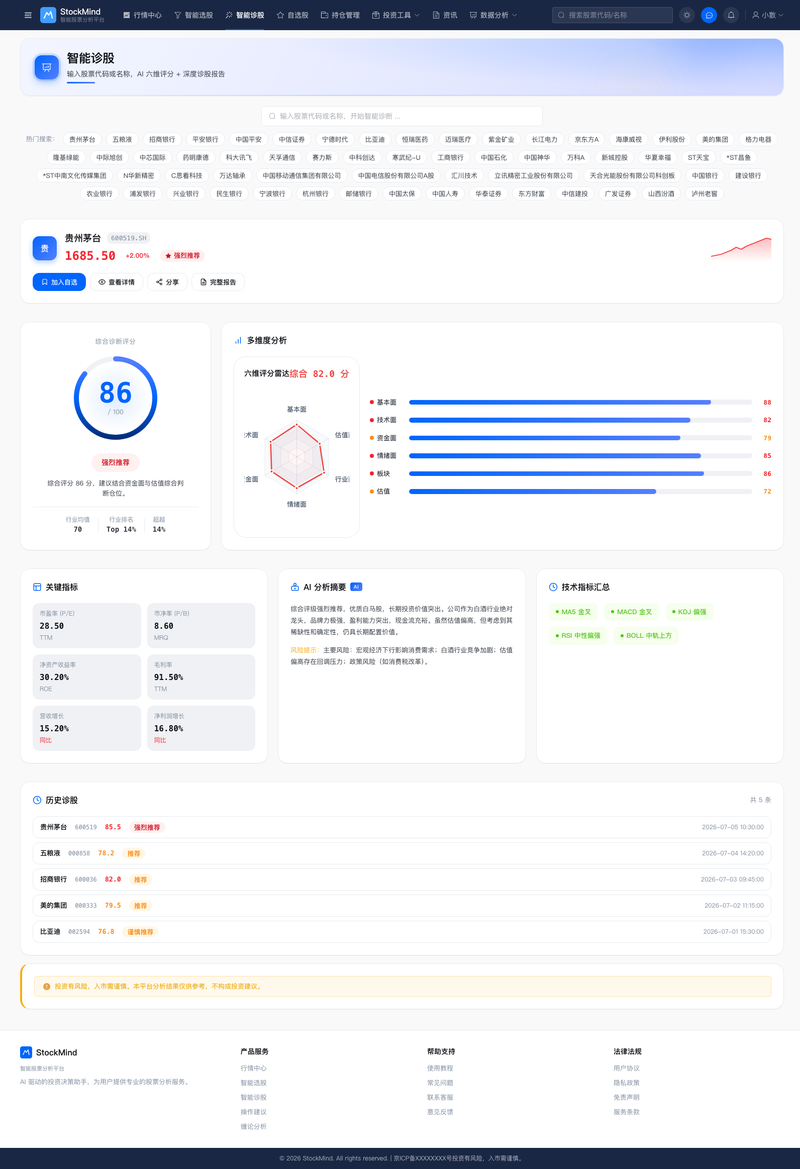800x1169 pixels.
Task: Click the StockMind logo icon
Action: click(48, 15)
